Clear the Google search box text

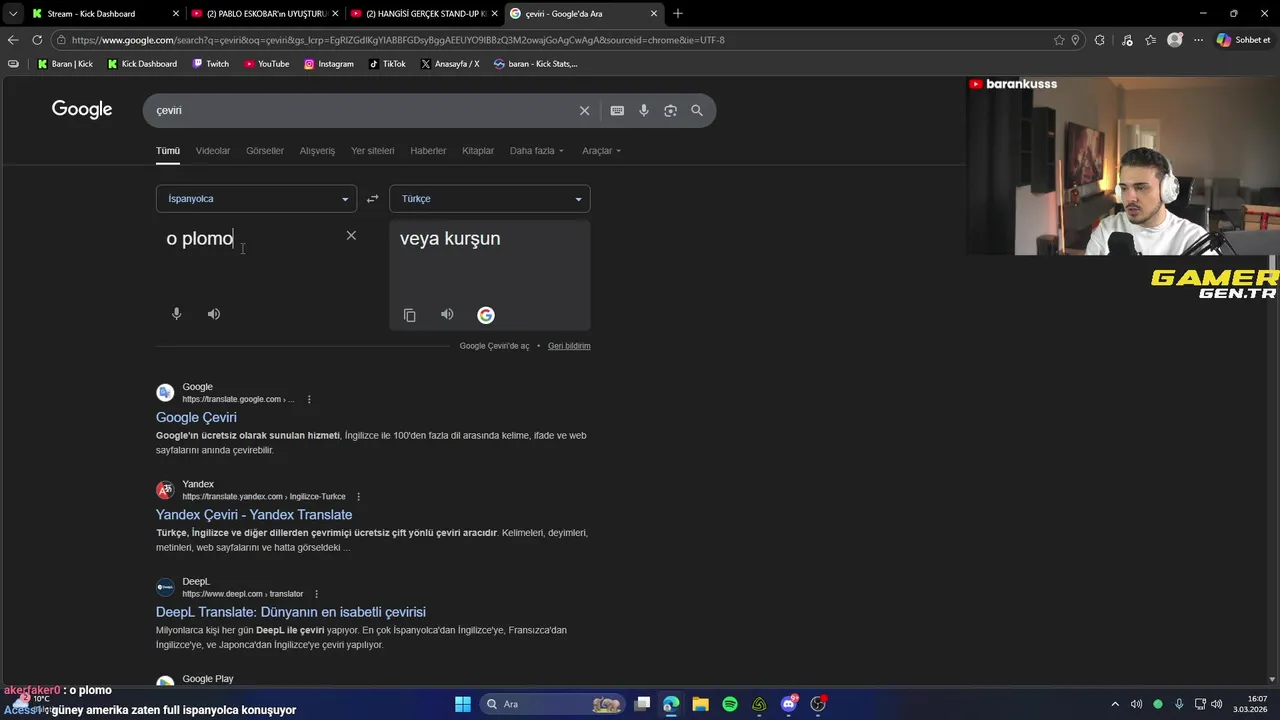(584, 110)
